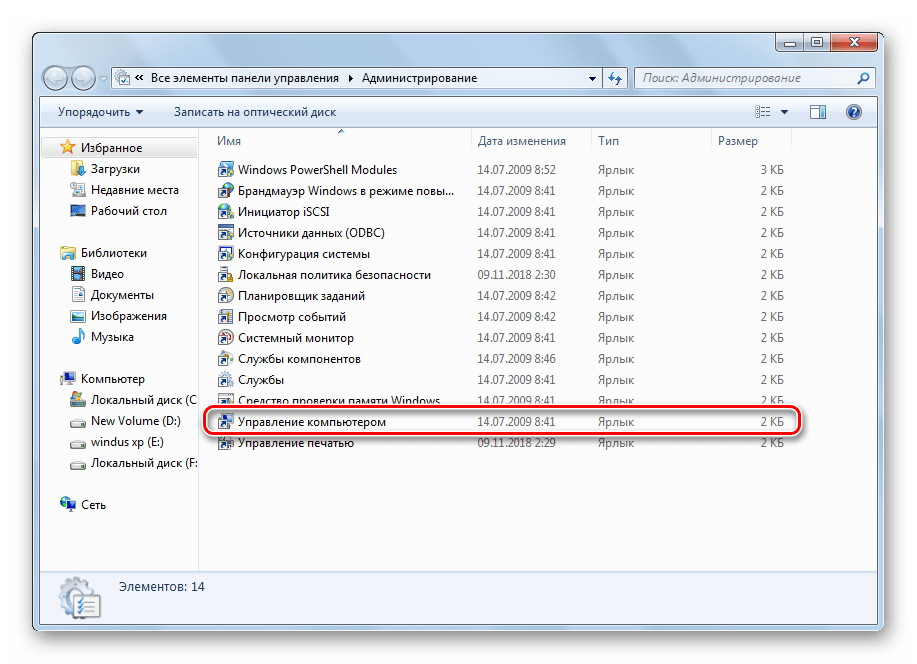Toggle the preview pane icon

[818, 112]
